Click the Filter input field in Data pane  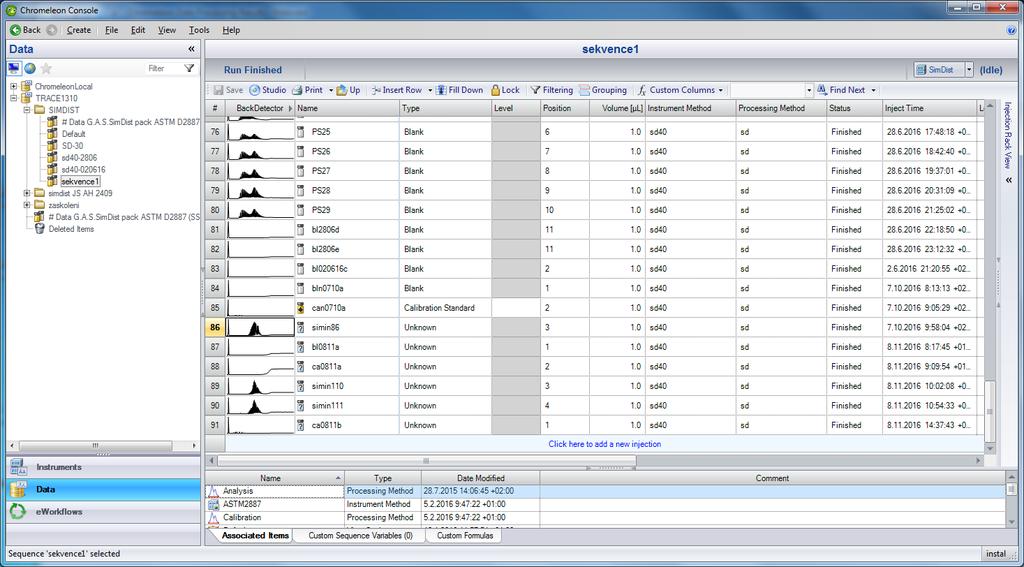click(x=163, y=68)
